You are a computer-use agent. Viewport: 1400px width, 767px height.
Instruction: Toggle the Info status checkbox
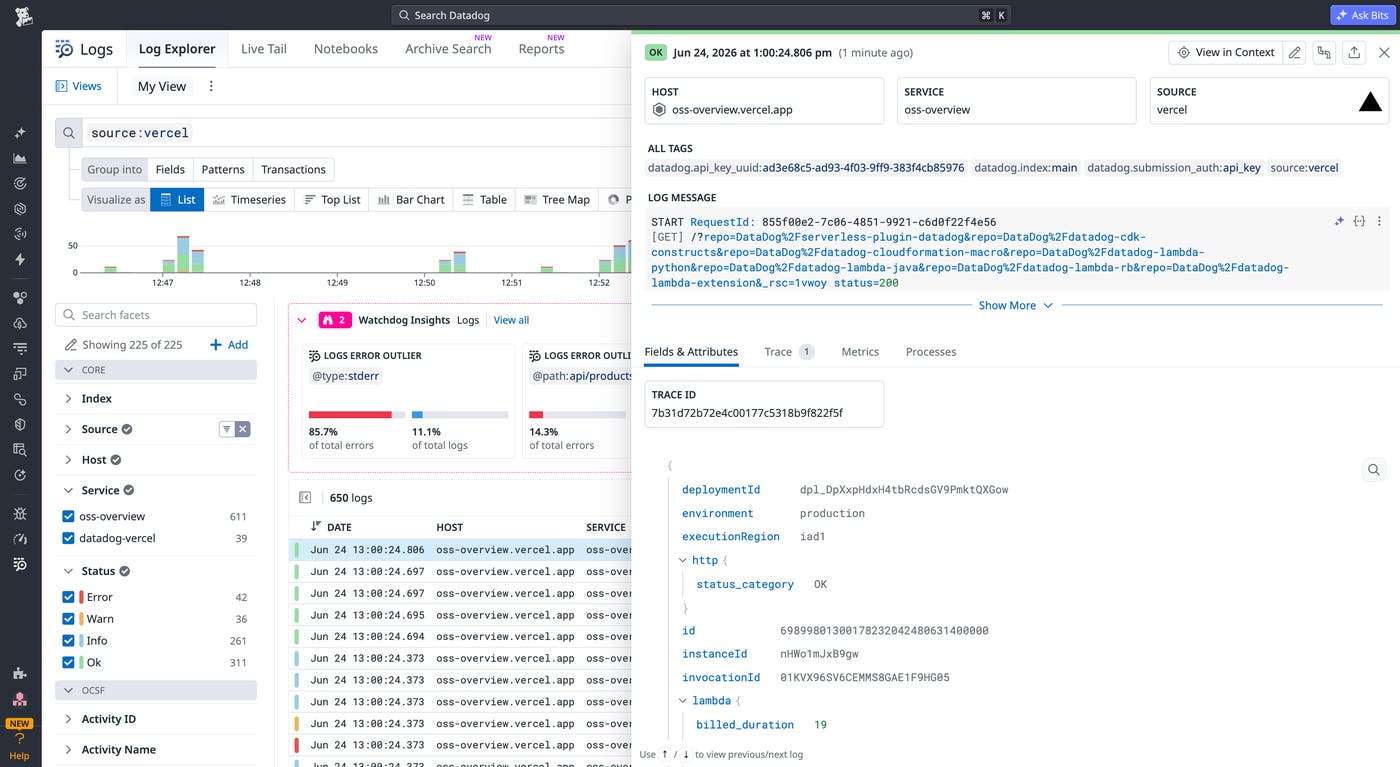68,641
